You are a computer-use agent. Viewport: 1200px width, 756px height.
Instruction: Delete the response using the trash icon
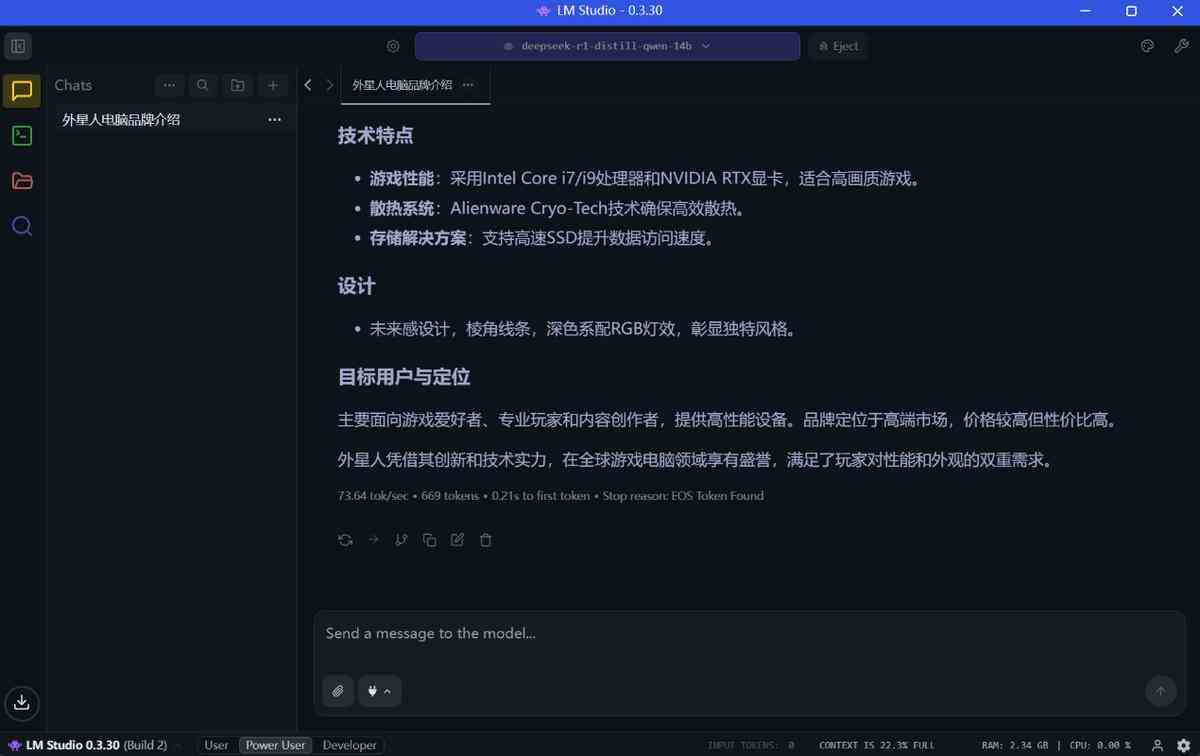coord(485,539)
